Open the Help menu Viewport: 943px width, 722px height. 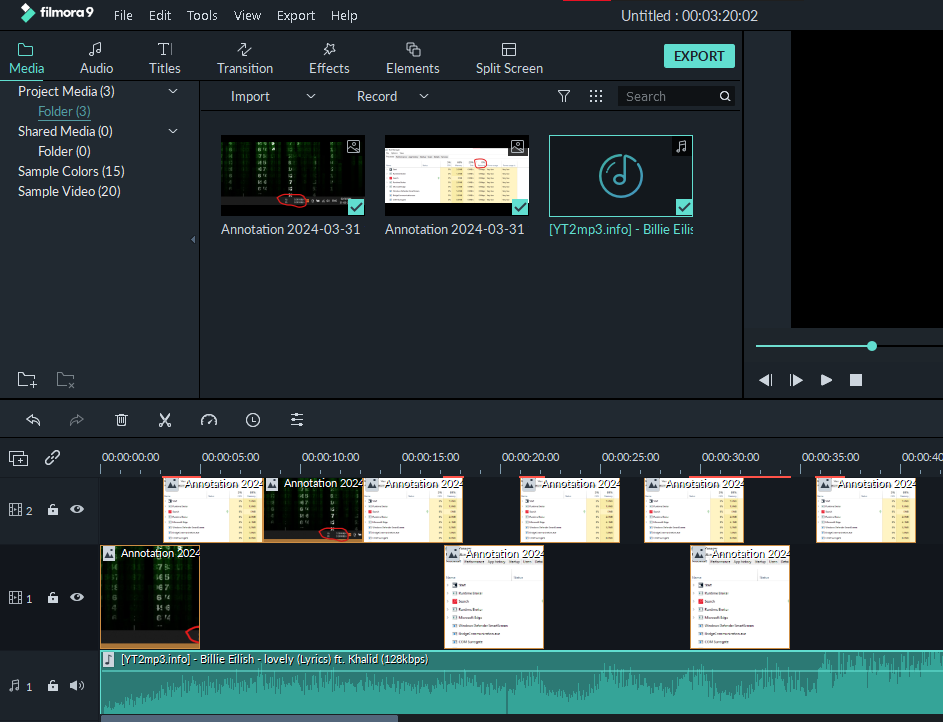click(344, 16)
